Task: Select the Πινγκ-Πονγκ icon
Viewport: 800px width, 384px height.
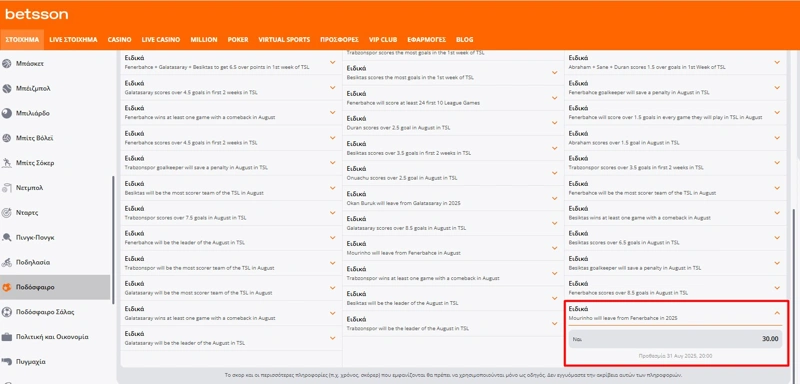Action: [x=7, y=238]
